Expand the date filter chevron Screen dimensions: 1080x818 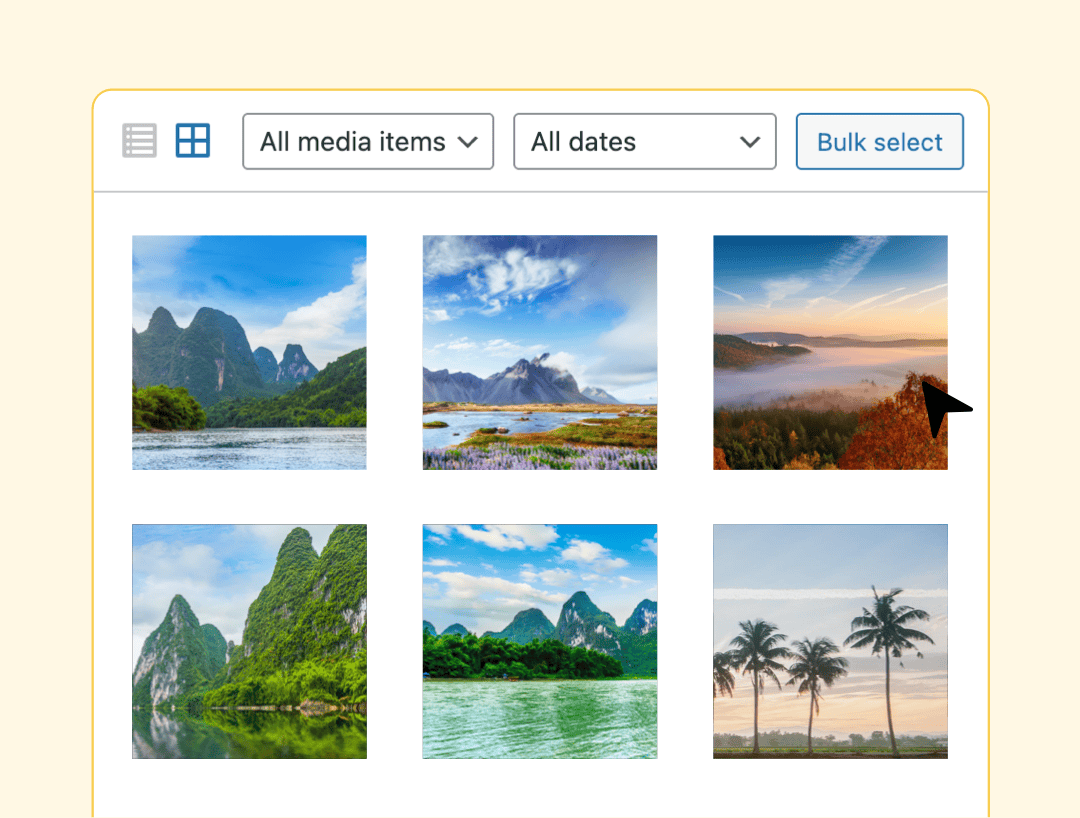(x=750, y=142)
